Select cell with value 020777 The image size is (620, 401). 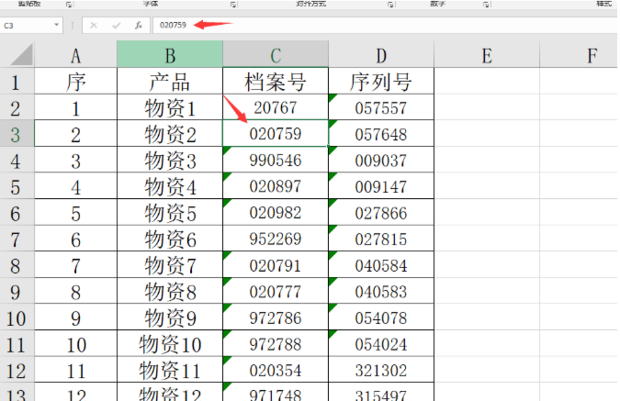[x=276, y=291]
